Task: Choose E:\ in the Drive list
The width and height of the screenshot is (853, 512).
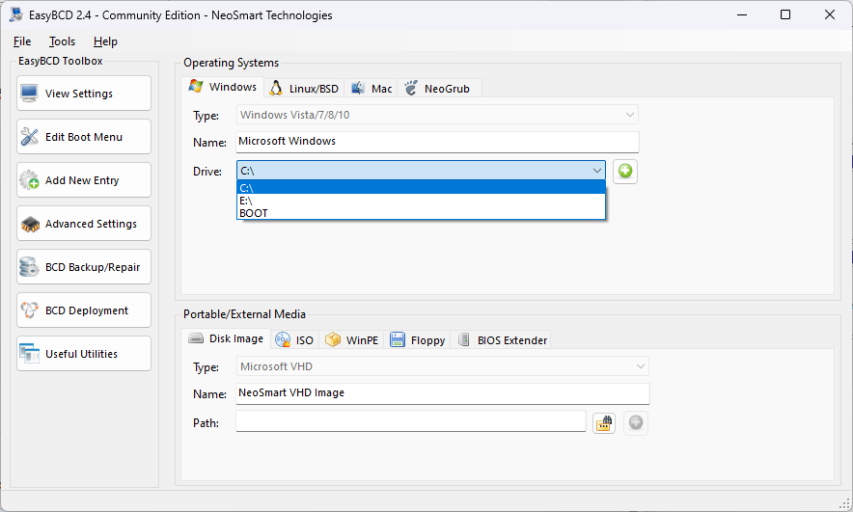Action: point(421,201)
